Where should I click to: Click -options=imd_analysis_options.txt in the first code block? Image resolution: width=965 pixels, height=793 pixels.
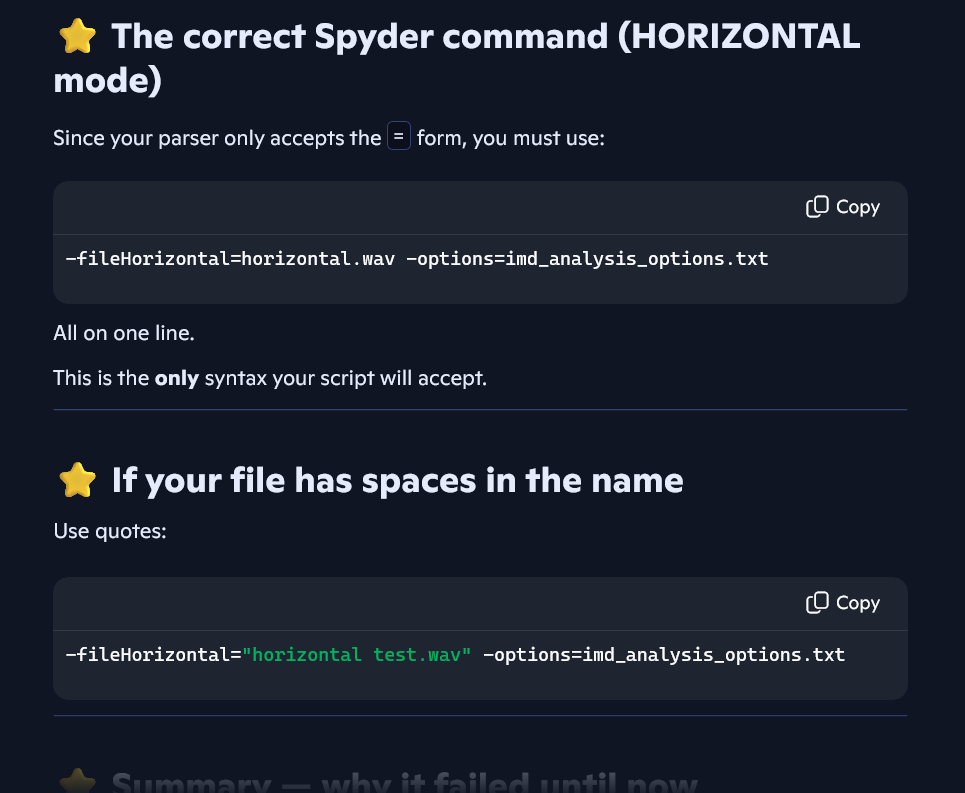point(587,259)
